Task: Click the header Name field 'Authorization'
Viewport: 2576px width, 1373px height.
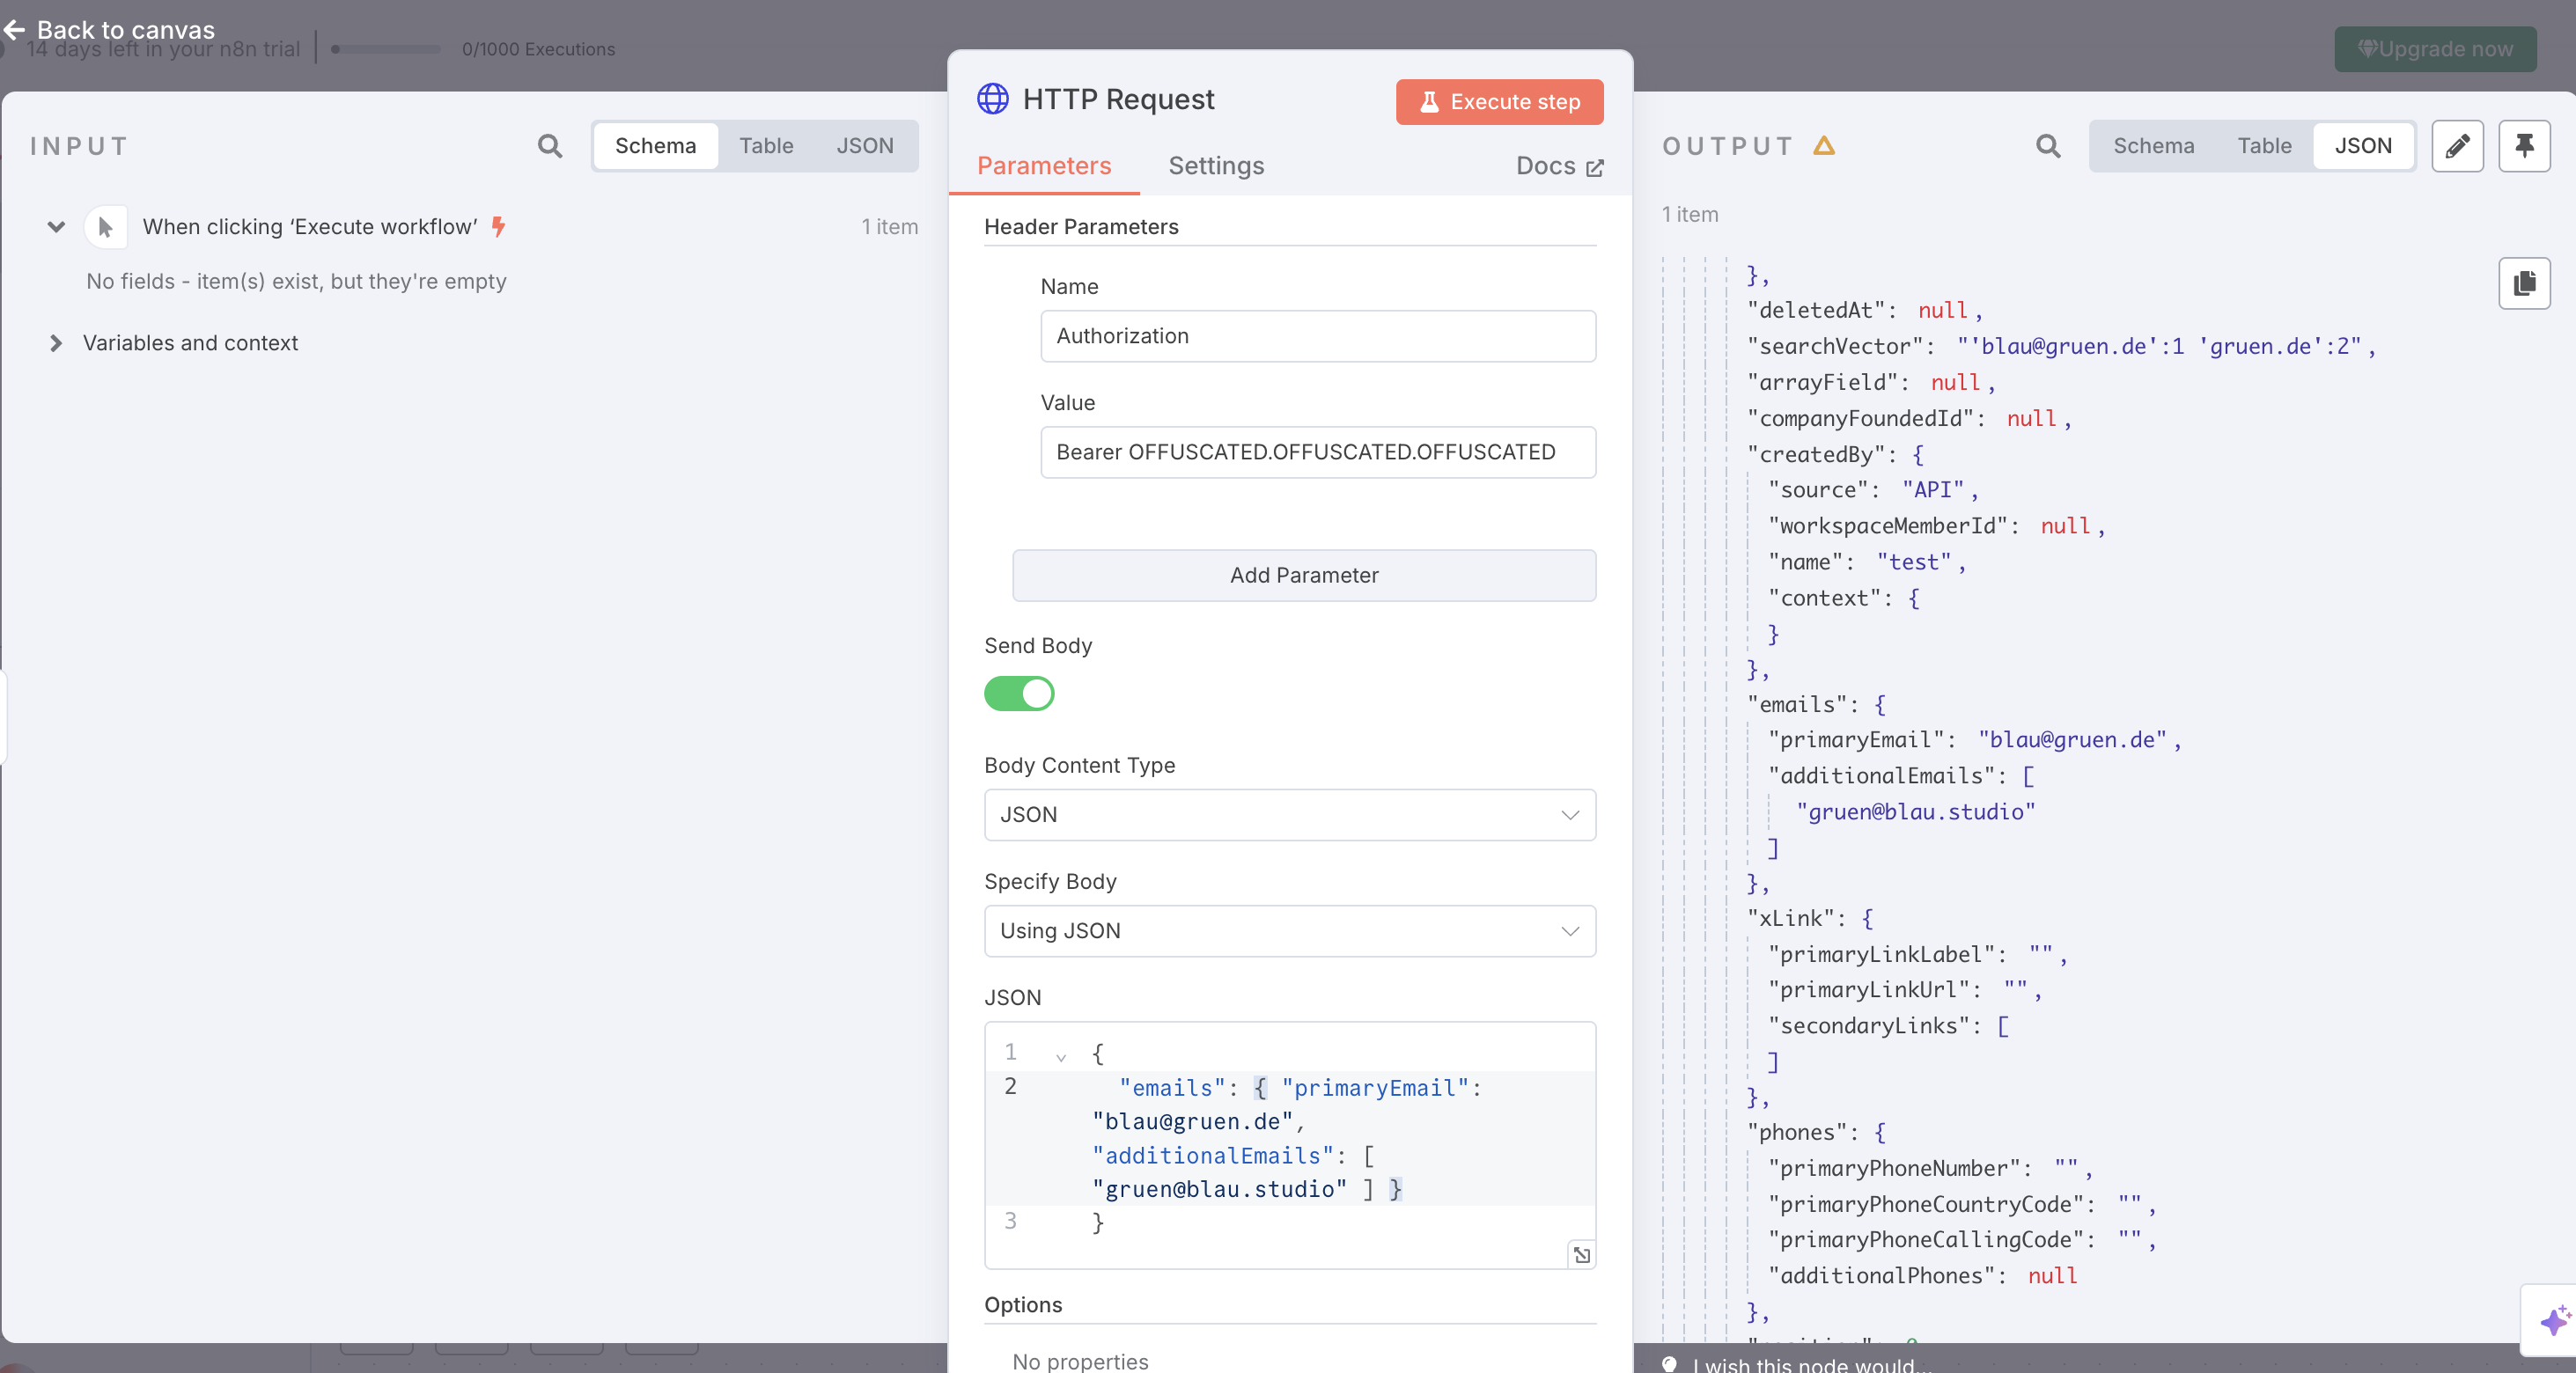Action: 1317,336
